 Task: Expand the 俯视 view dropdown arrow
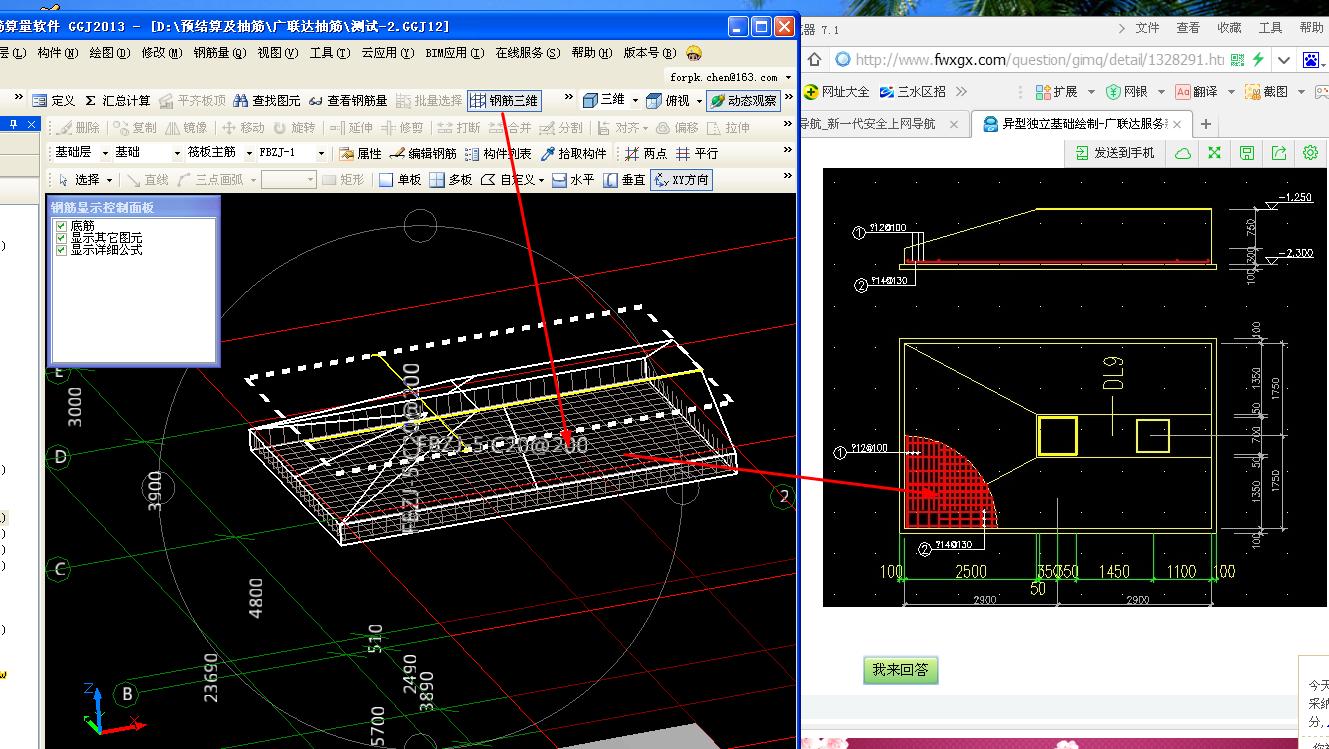699,101
